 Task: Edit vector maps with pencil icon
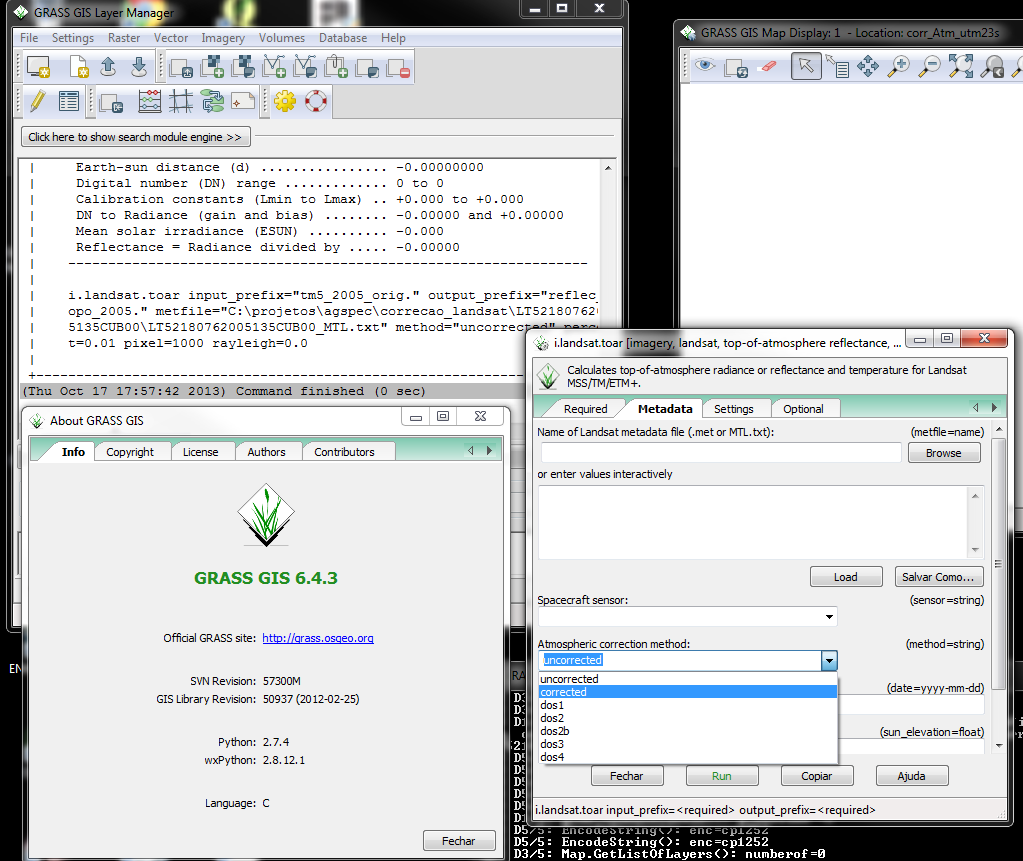click(38, 101)
